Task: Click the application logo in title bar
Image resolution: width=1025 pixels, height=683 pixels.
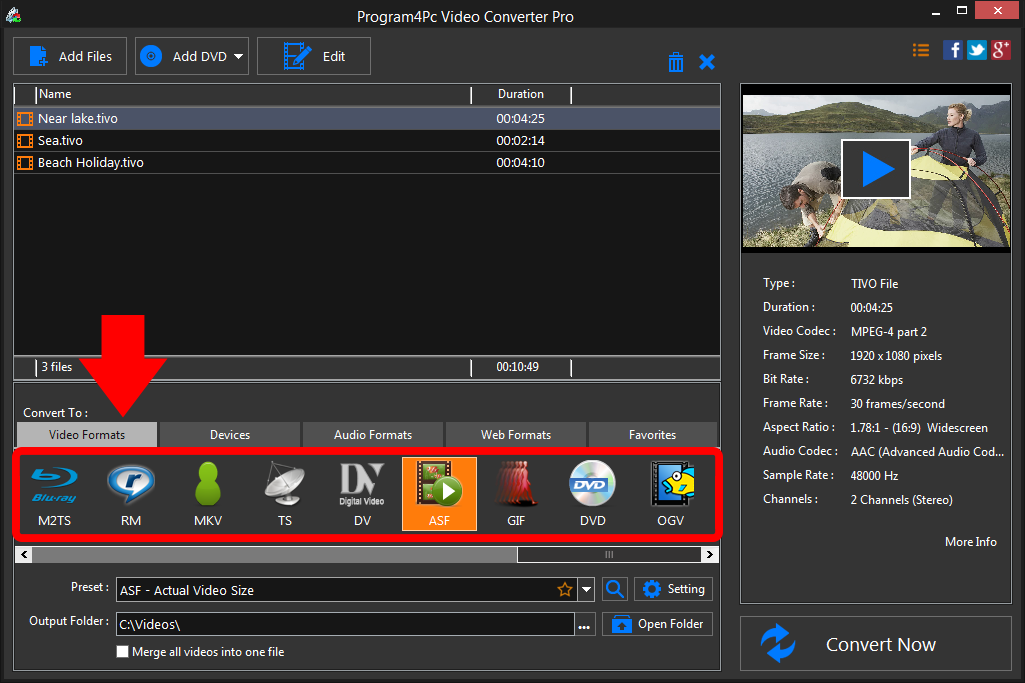Action: (x=13, y=14)
